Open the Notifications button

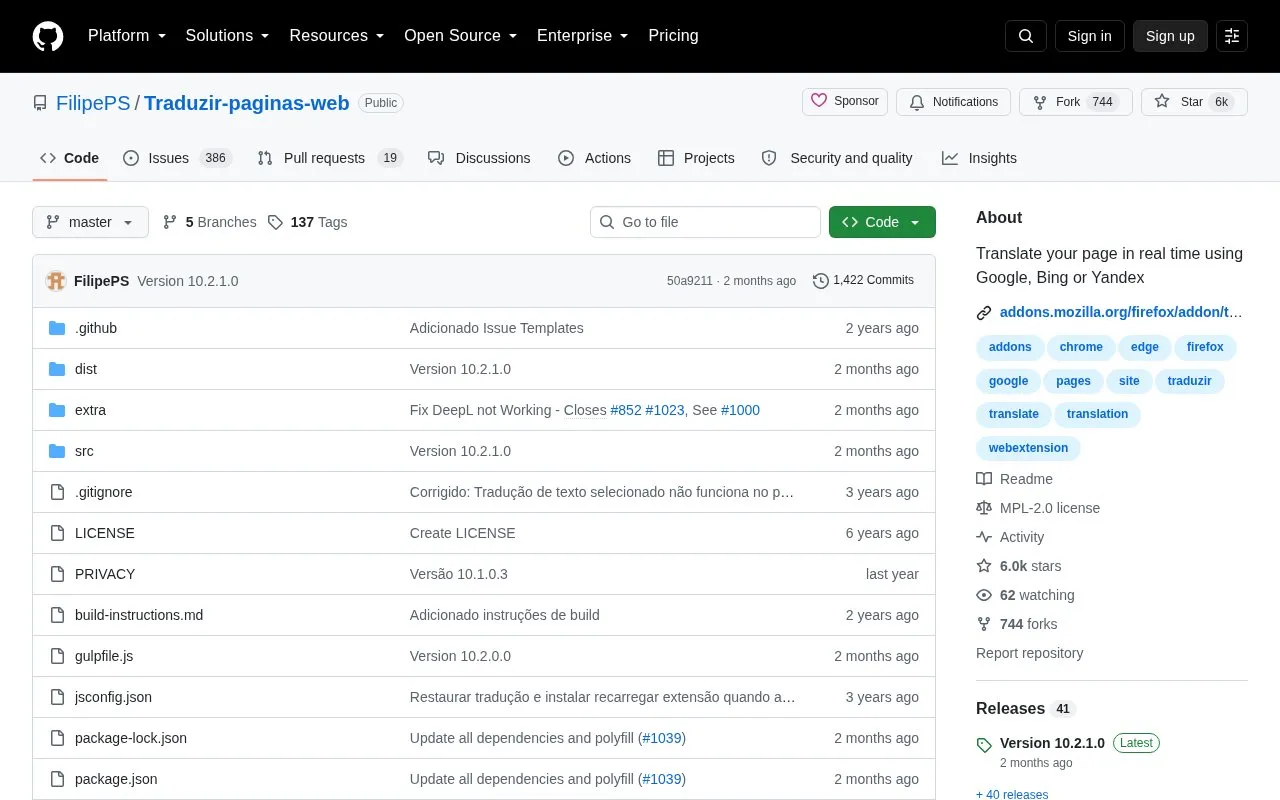click(x=954, y=102)
